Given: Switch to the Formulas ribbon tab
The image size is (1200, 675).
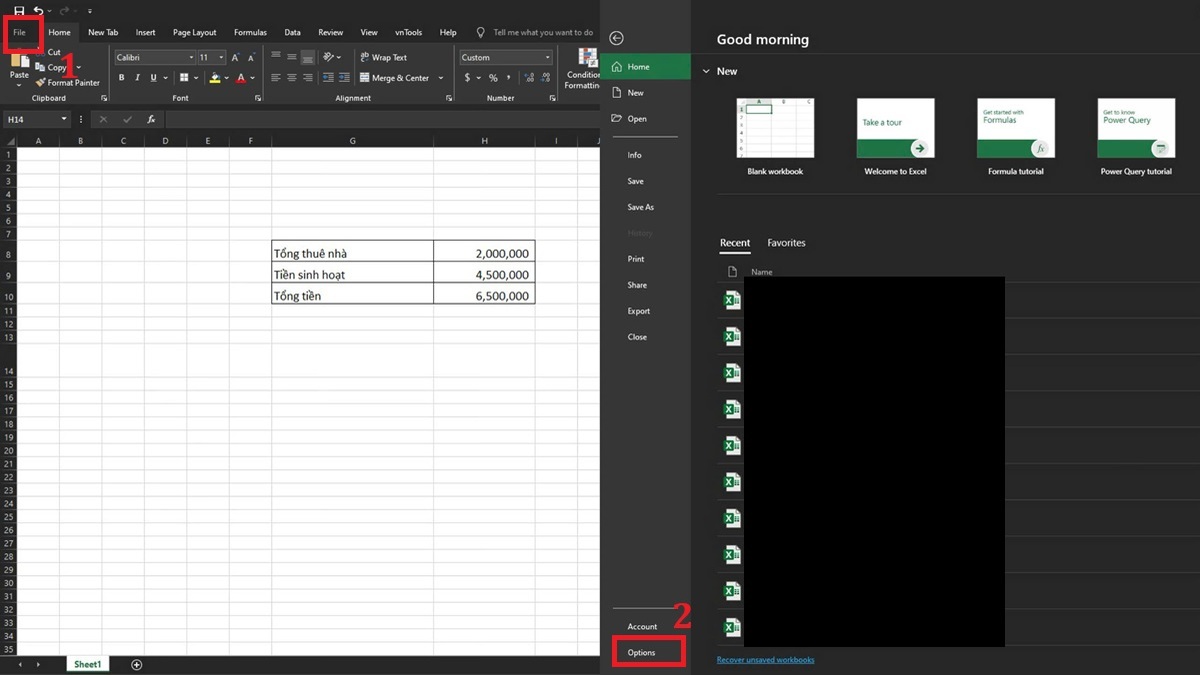Looking at the screenshot, I should (x=250, y=32).
